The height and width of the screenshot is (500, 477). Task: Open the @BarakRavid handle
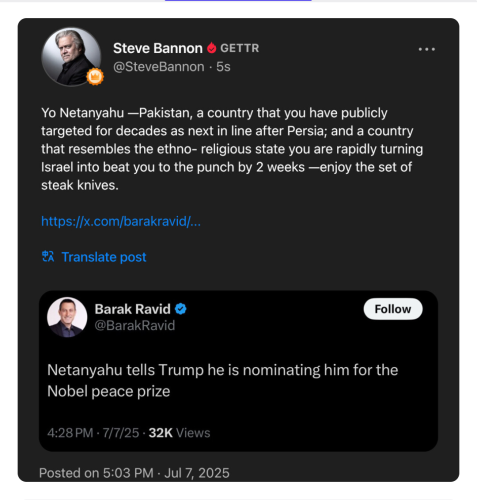point(135,325)
